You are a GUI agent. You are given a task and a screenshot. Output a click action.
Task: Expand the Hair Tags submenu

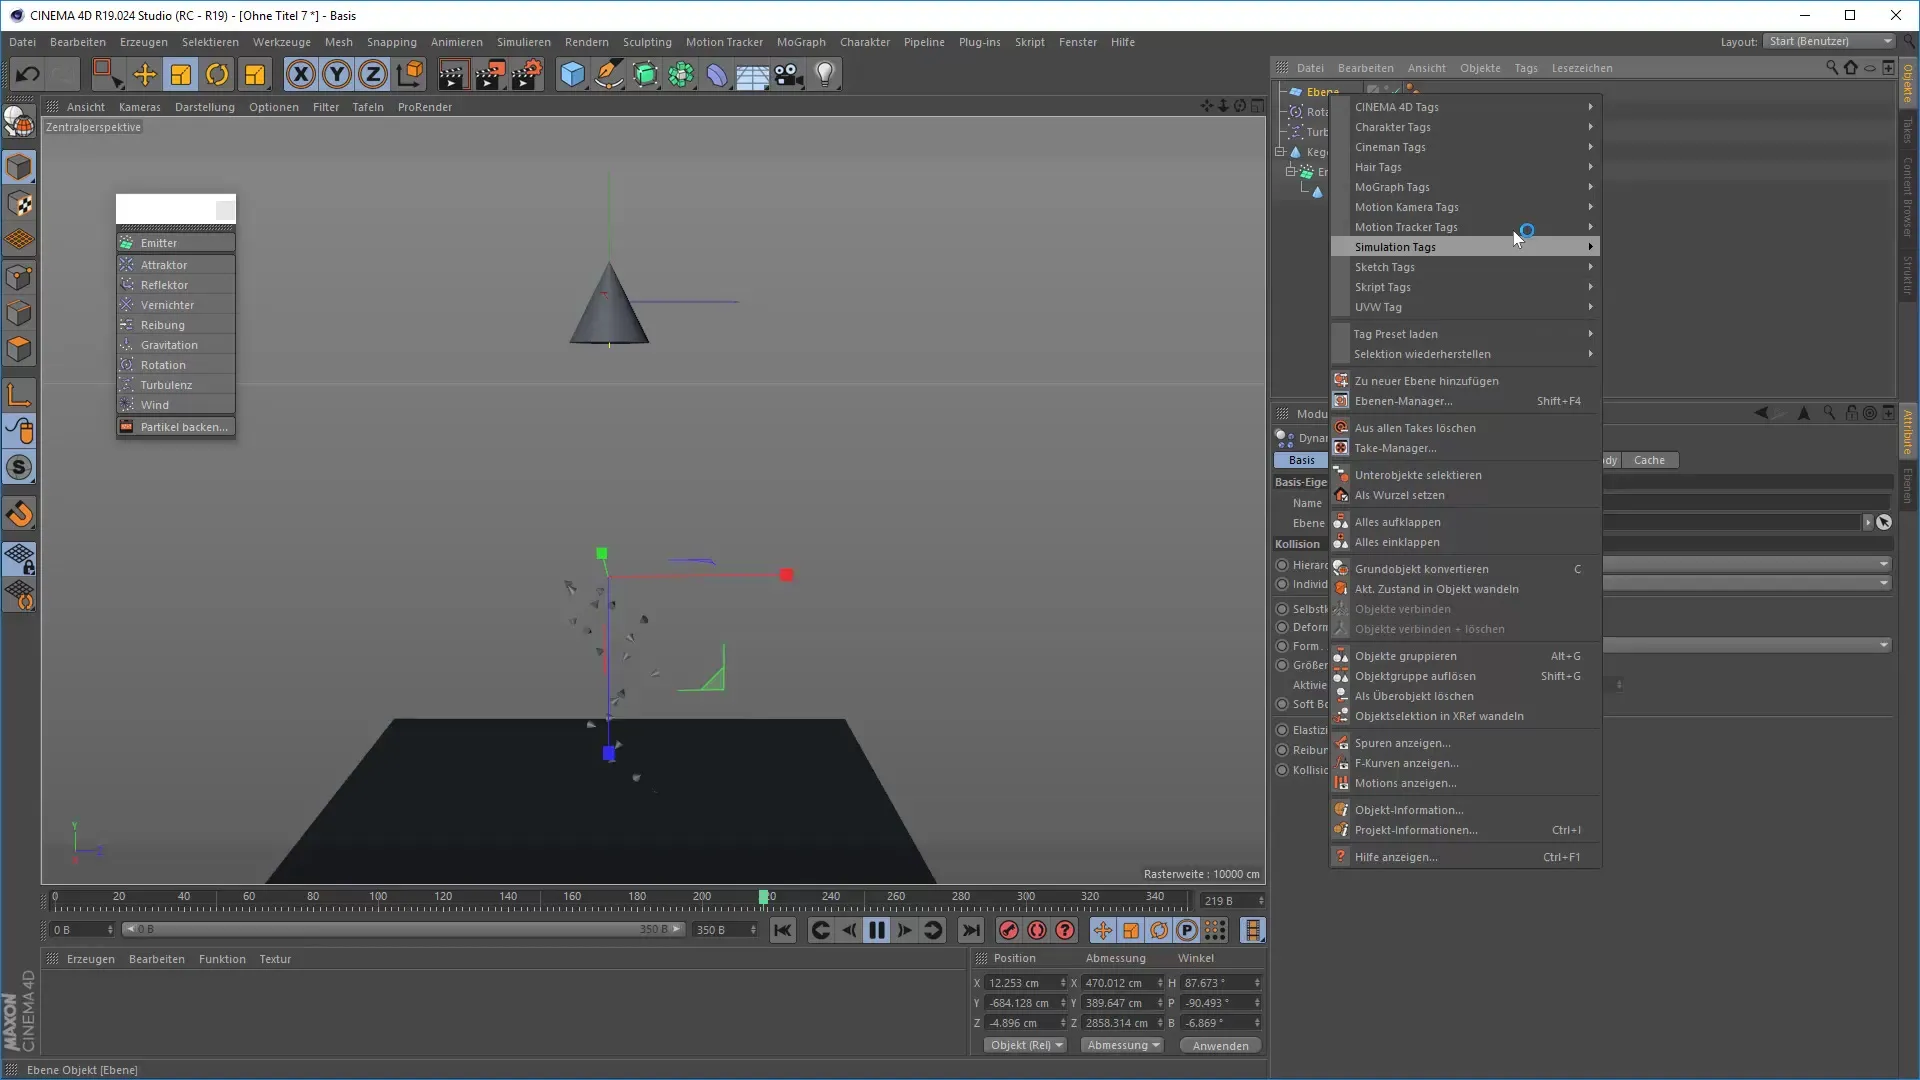pyautogui.click(x=1465, y=167)
